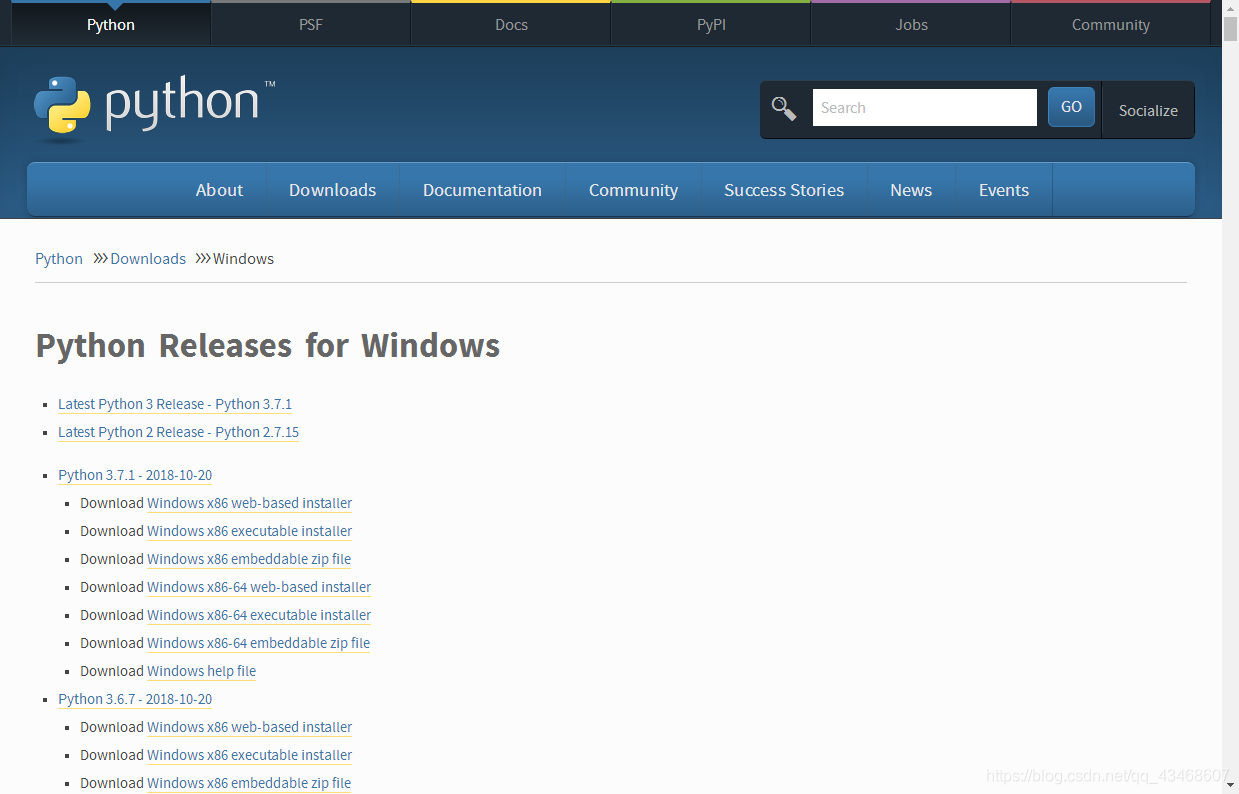Download Python 3.7.1 Windows x86 web-based installer
This screenshot has height=794, width=1239.
(x=249, y=503)
